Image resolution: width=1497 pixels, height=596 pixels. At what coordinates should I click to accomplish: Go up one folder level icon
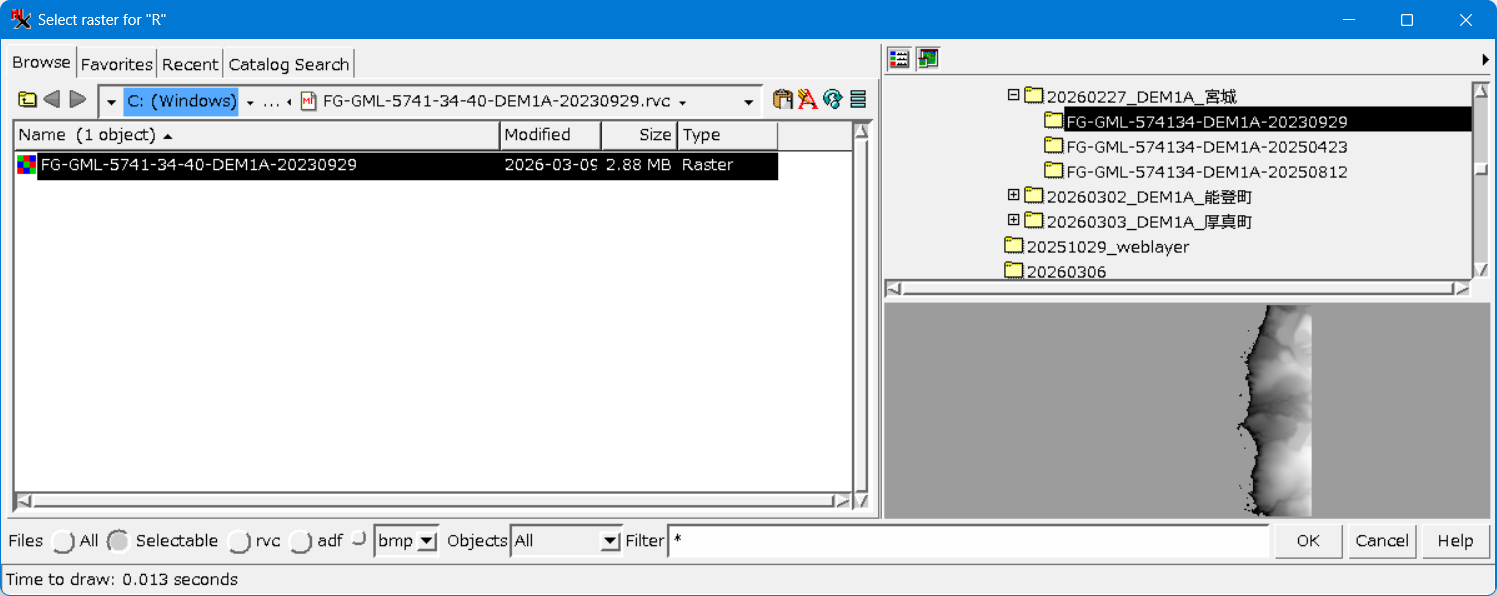coord(27,100)
